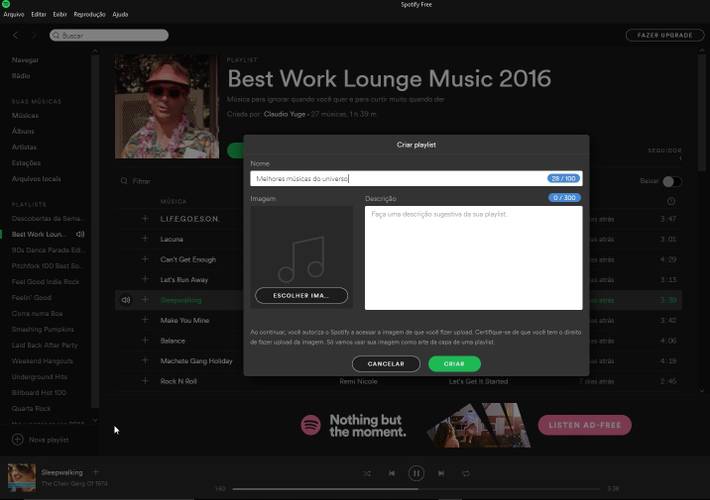Click speaker icon beside Best Work Loun playlist
The image size is (710, 500).
tap(80, 234)
